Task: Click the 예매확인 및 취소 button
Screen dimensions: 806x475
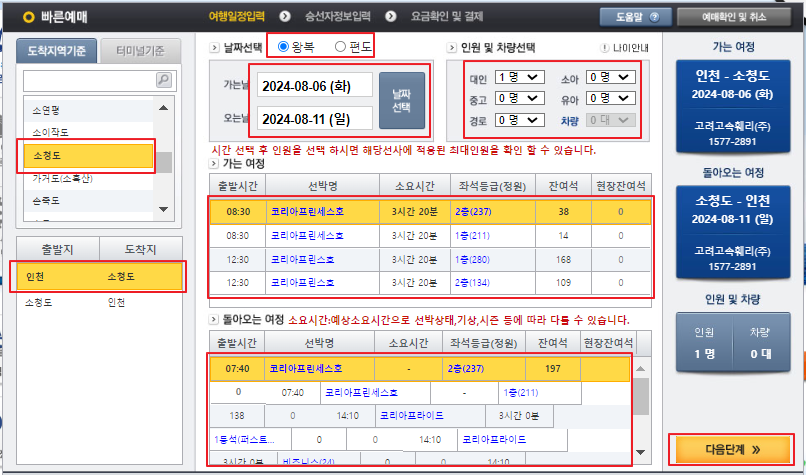Action: [734, 16]
